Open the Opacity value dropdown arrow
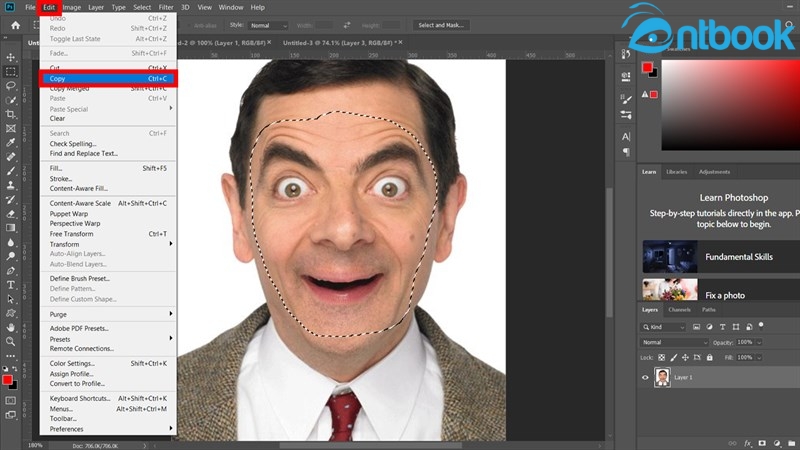Screen dimensions: 800x450 [x=759, y=342]
